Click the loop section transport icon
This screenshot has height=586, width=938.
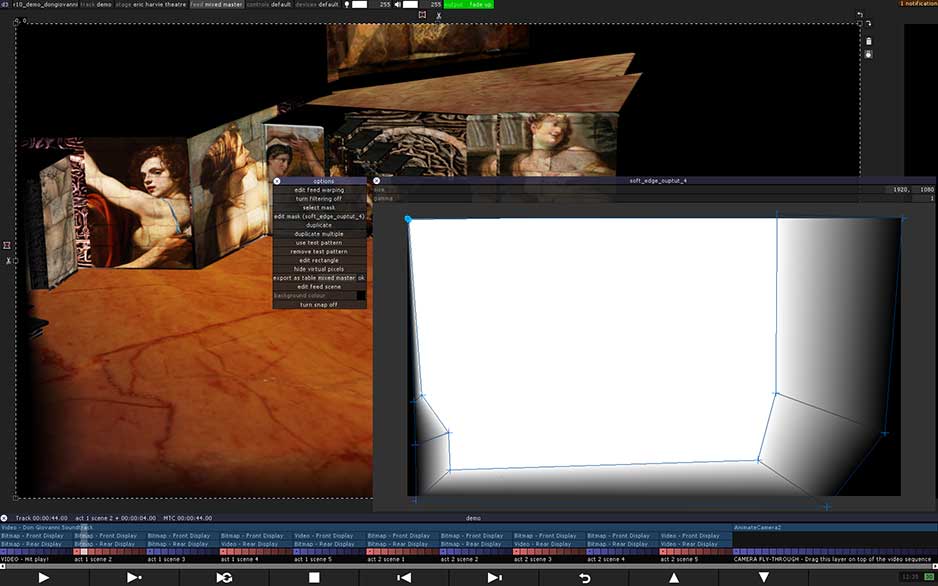224,578
